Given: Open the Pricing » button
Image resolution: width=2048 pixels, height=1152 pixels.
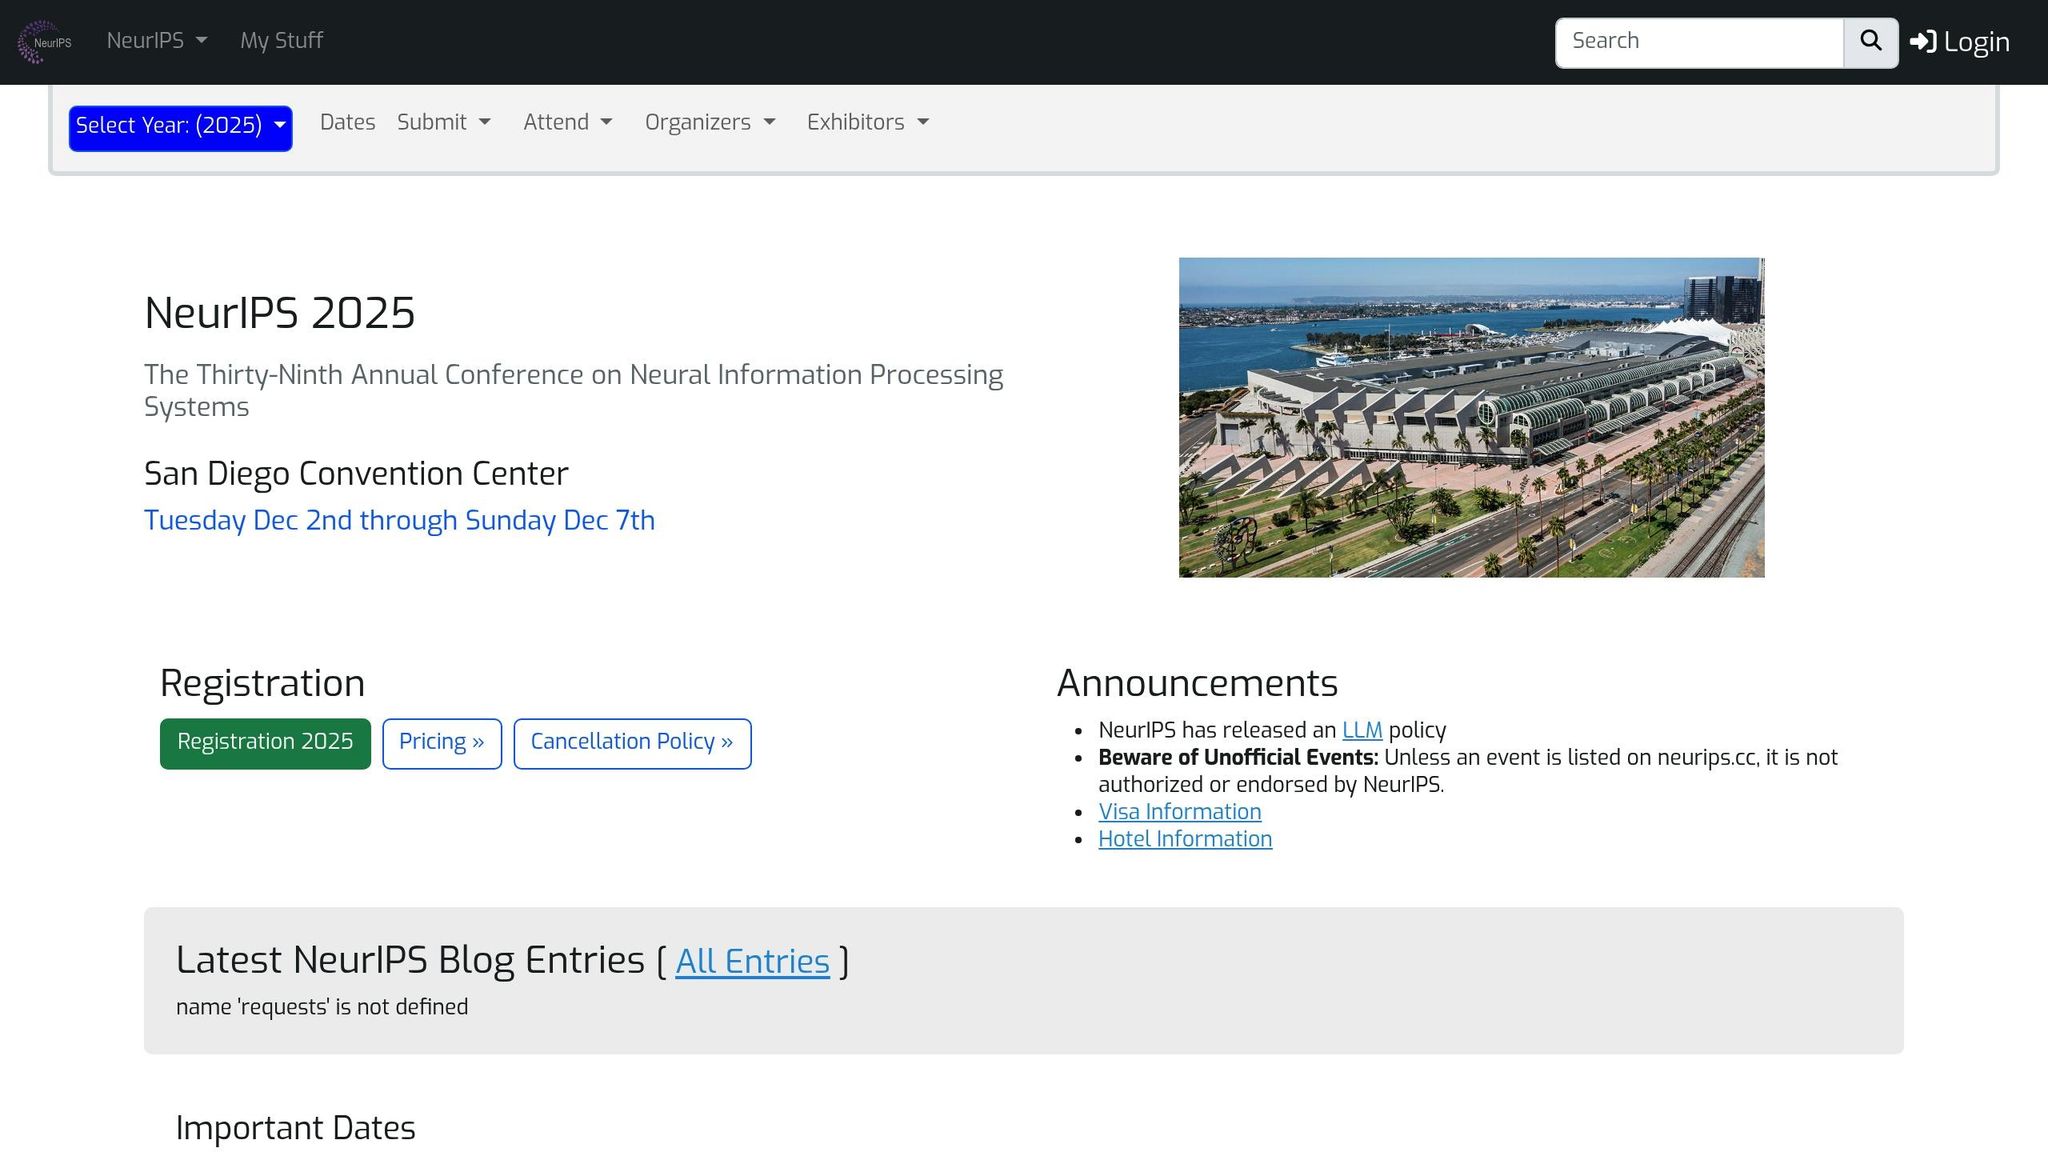Looking at the screenshot, I should (x=442, y=743).
